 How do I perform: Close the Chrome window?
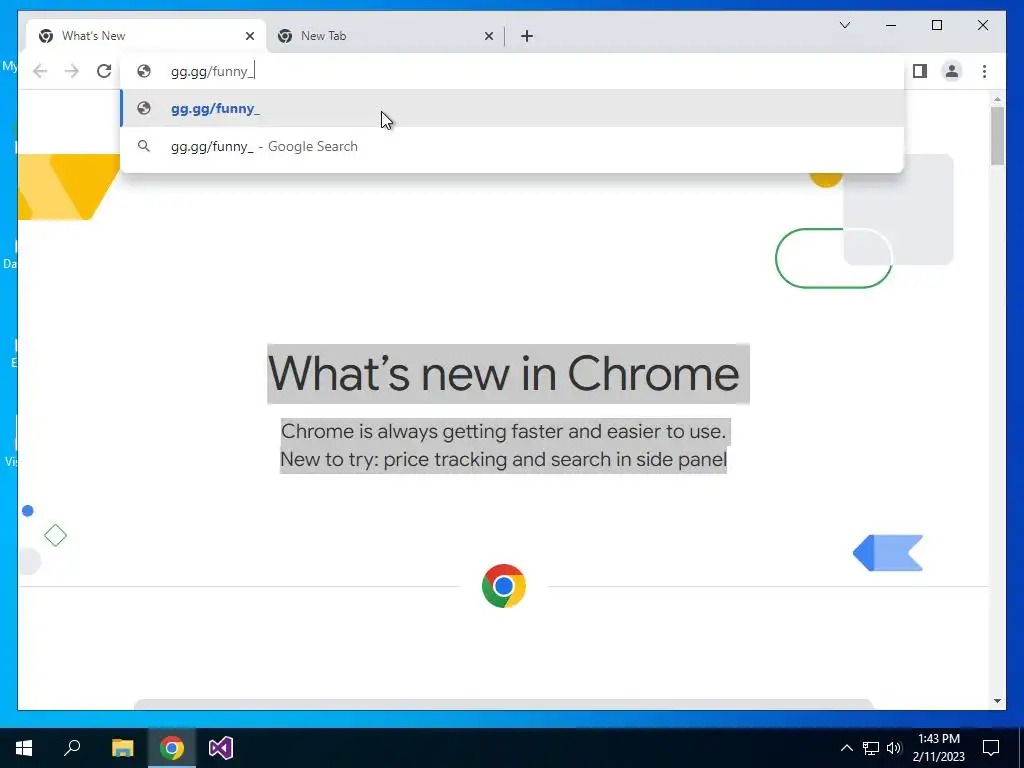[x=982, y=25]
